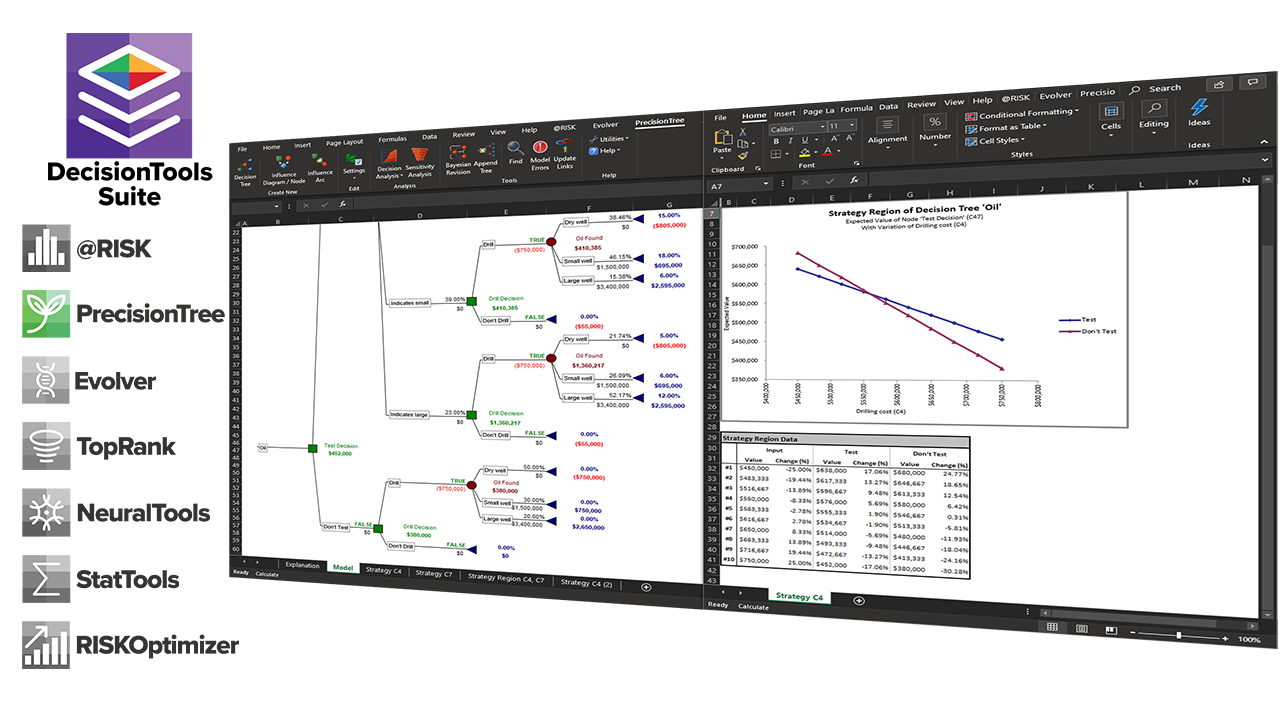The height and width of the screenshot is (720, 1280).
Task: Open the Conditional Formatting menu
Action: tap(1022, 114)
